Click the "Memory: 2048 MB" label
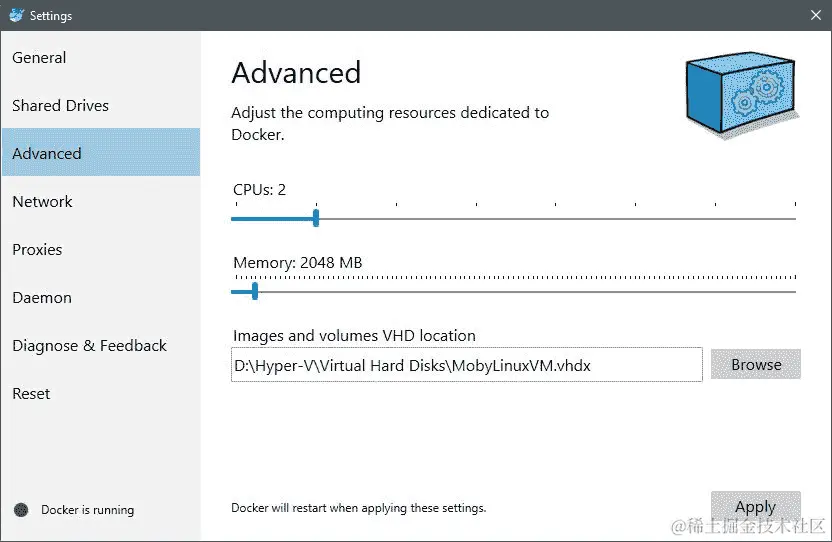This screenshot has height=542, width=832. click(x=297, y=263)
